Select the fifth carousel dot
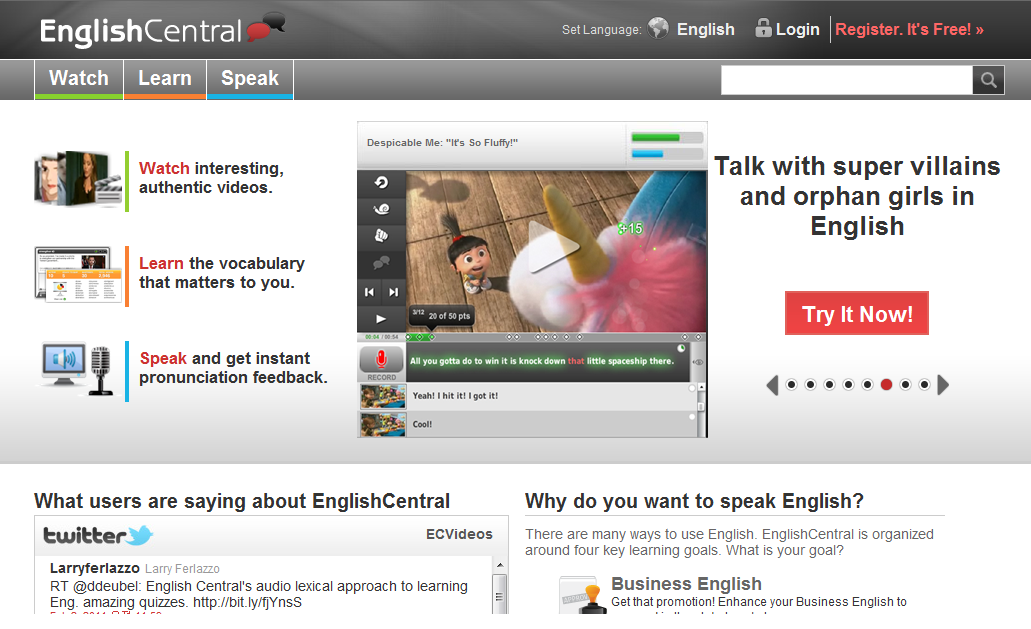 click(868, 384)
